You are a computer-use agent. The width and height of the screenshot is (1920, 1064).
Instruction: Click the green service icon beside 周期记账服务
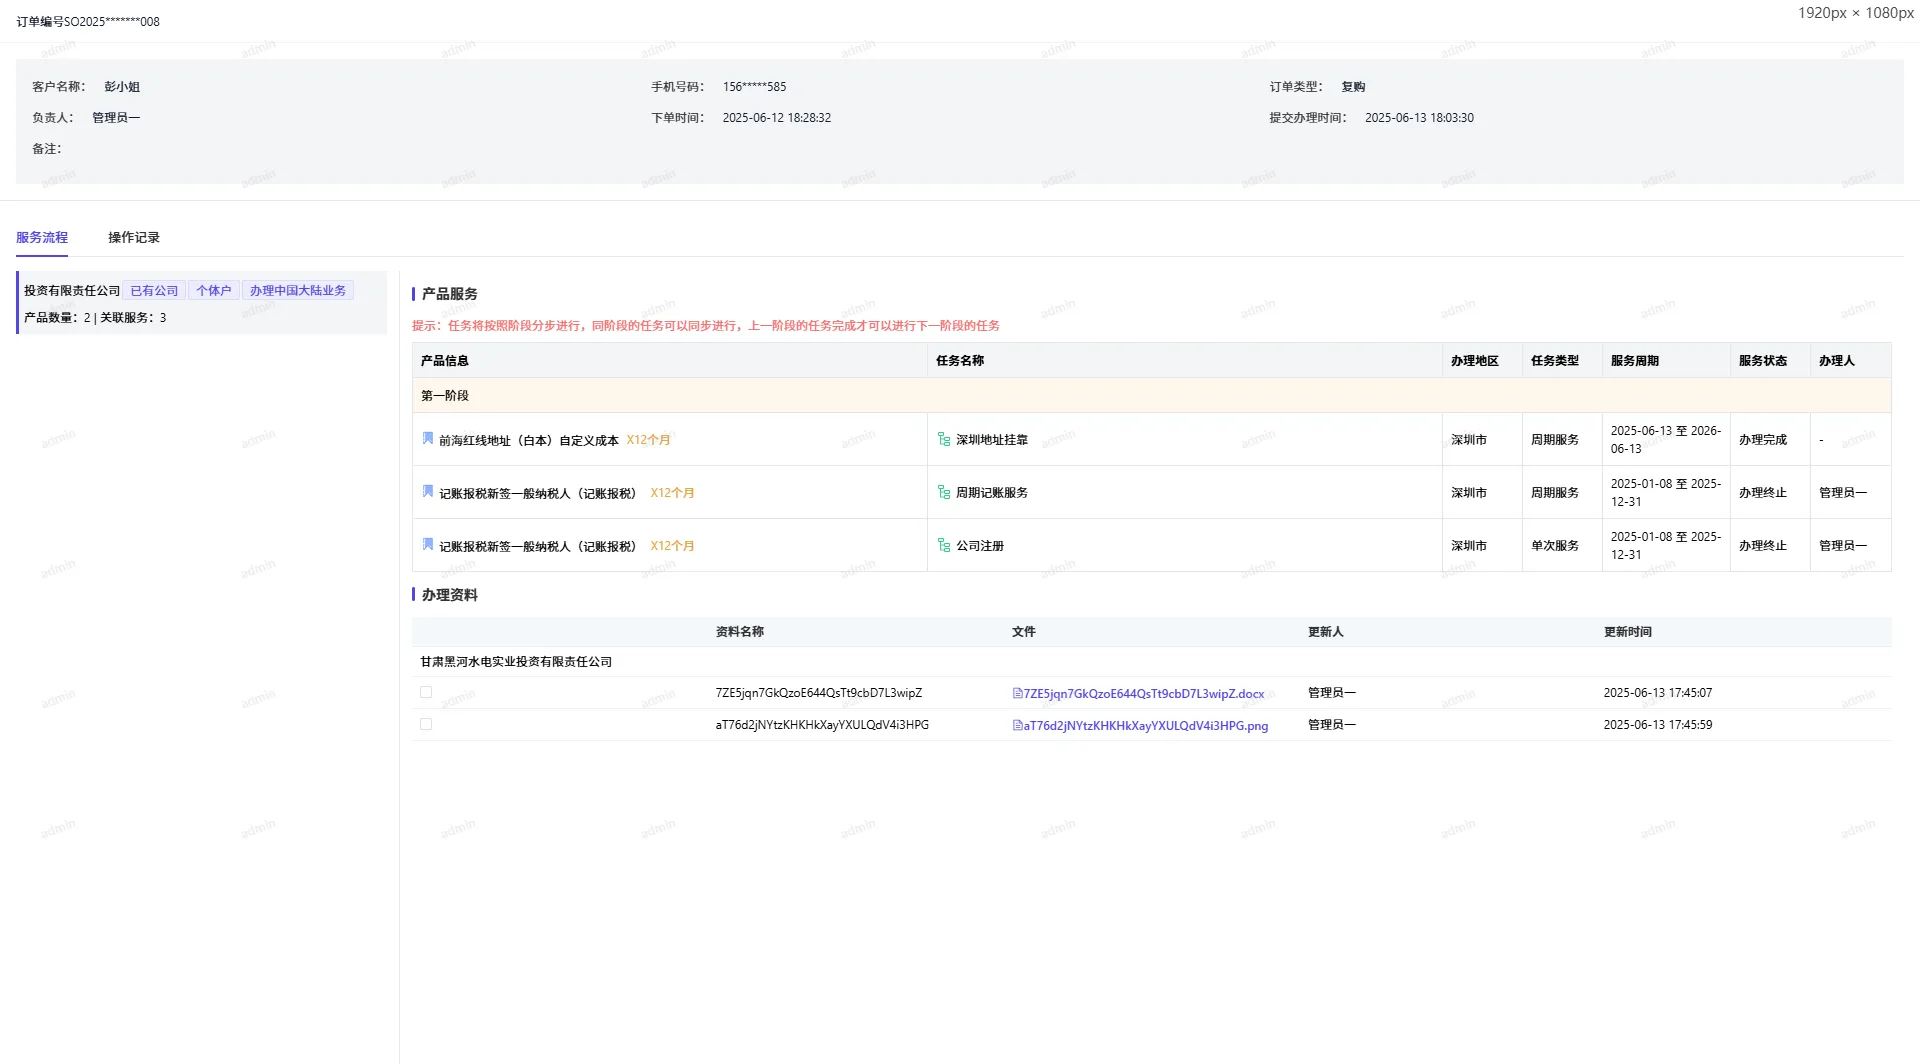tap(943, 491)
